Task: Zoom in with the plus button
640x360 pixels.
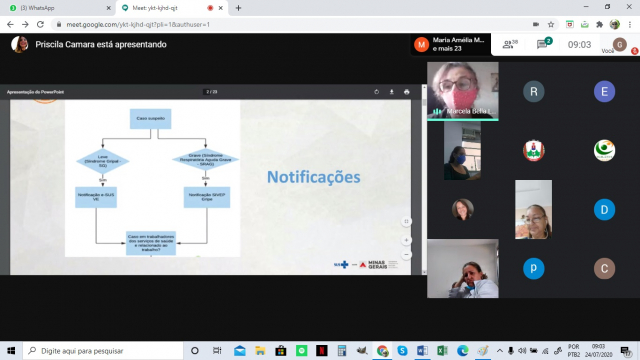Action: [x=406, y=240]
